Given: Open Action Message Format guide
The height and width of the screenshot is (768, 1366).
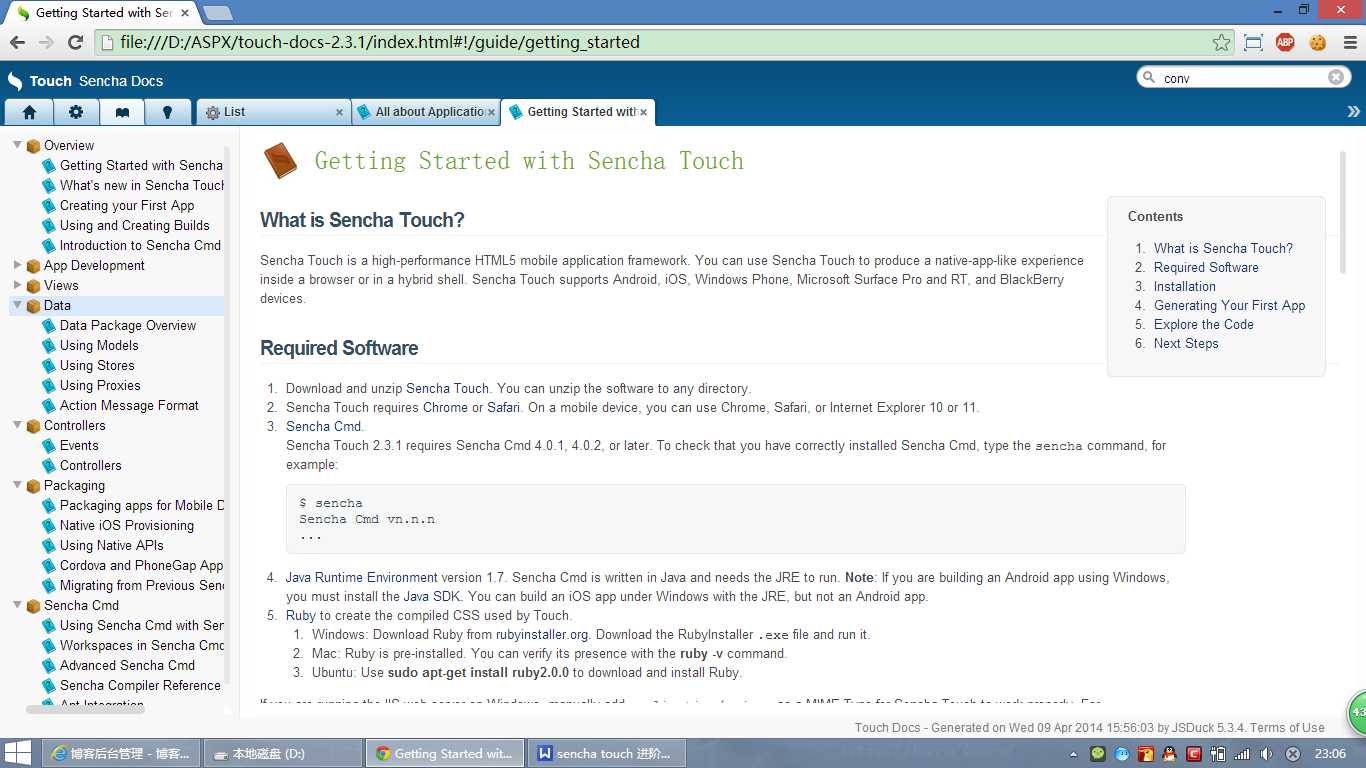Looking at the screenshot, I should pyautogui.click(x=129, y=405).
